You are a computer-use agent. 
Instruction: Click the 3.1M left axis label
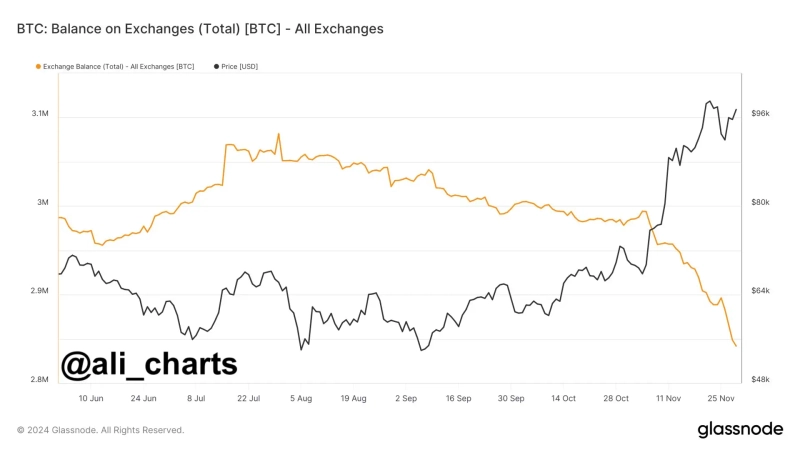(40, 114)
